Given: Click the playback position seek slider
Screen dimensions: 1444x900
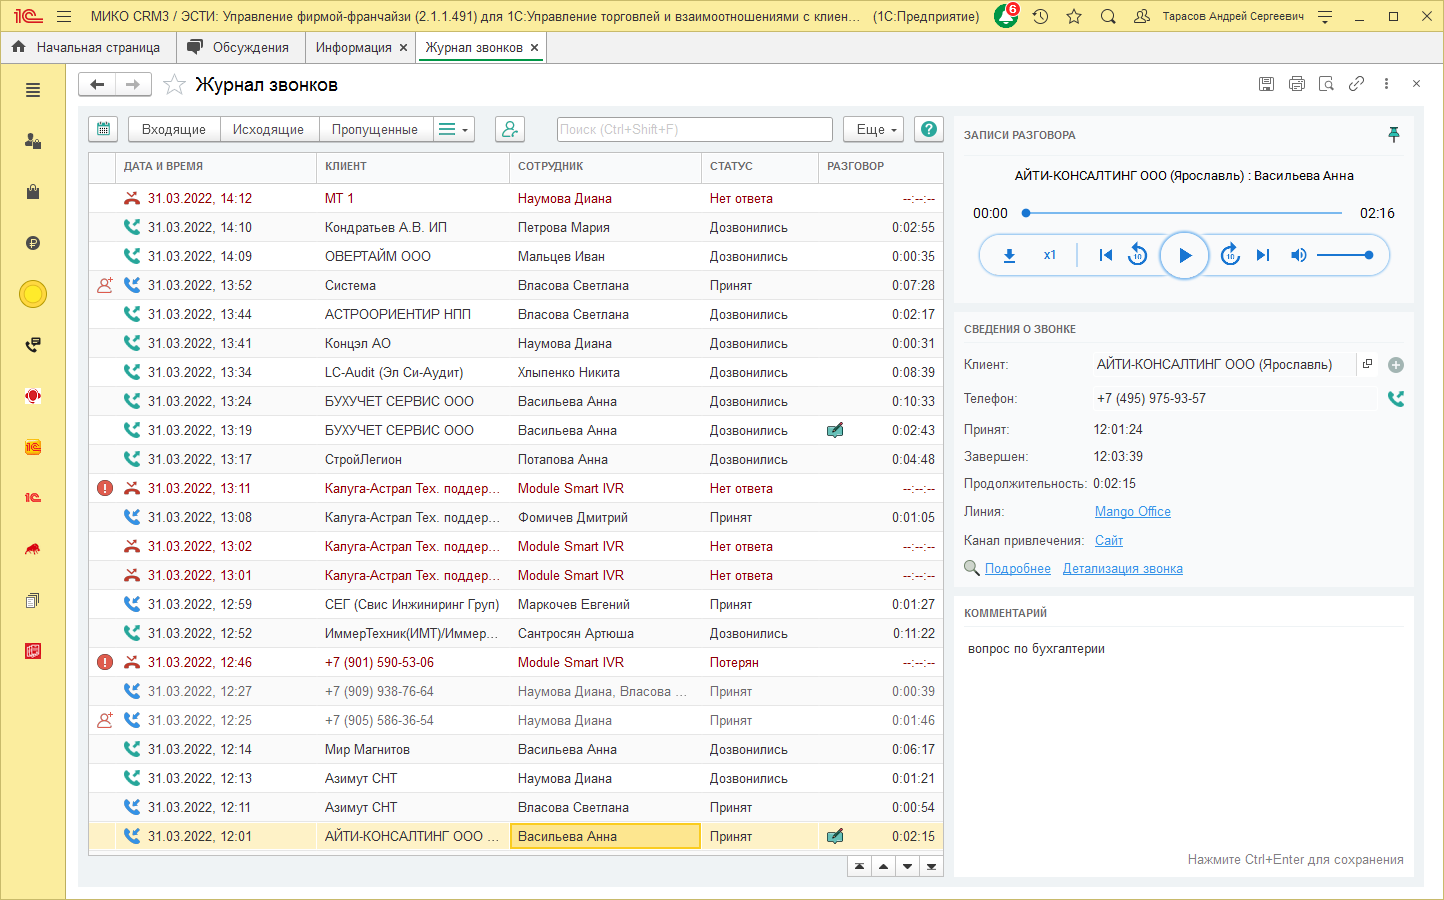Looking at the screenshot, I should pos(1183,213).
